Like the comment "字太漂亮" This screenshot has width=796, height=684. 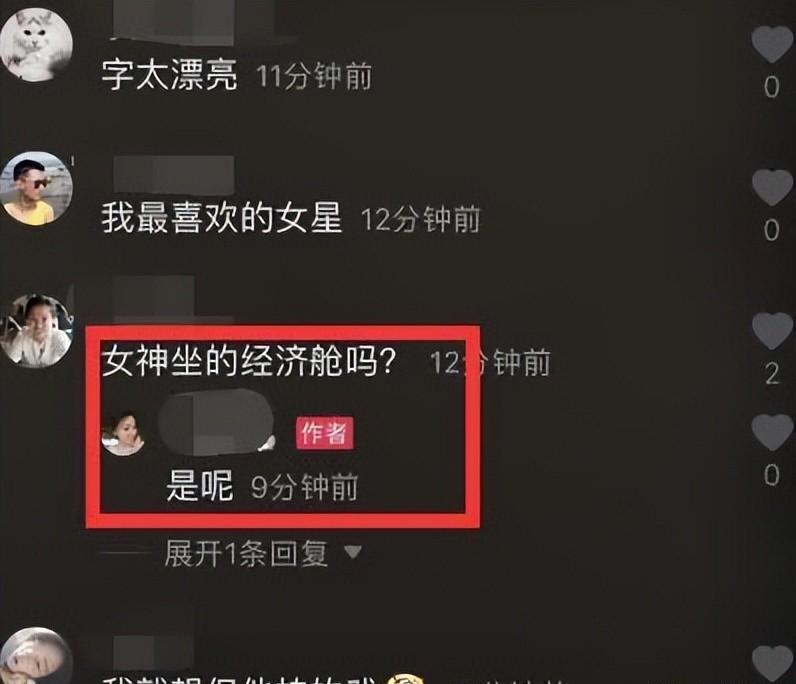pyautogui.click(x=772, y=45)
